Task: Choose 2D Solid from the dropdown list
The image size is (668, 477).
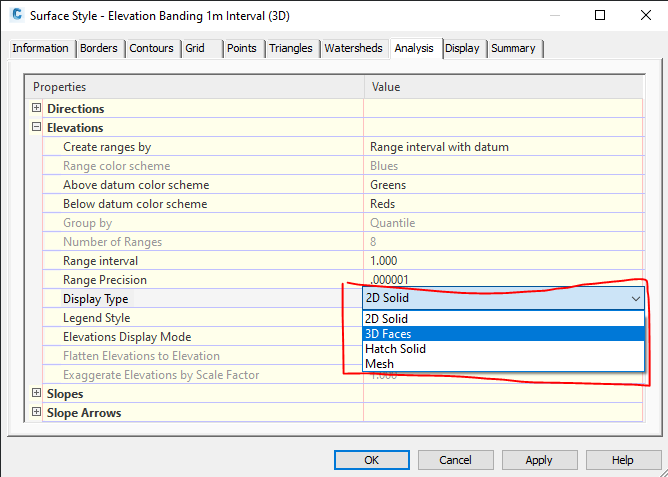Action: [504, 319]
